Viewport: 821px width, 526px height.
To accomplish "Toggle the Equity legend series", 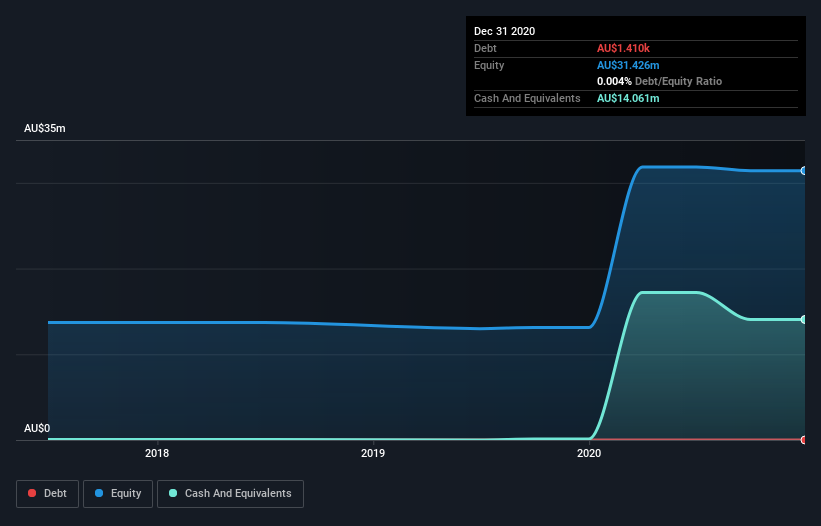I will [x=118, y=494].
